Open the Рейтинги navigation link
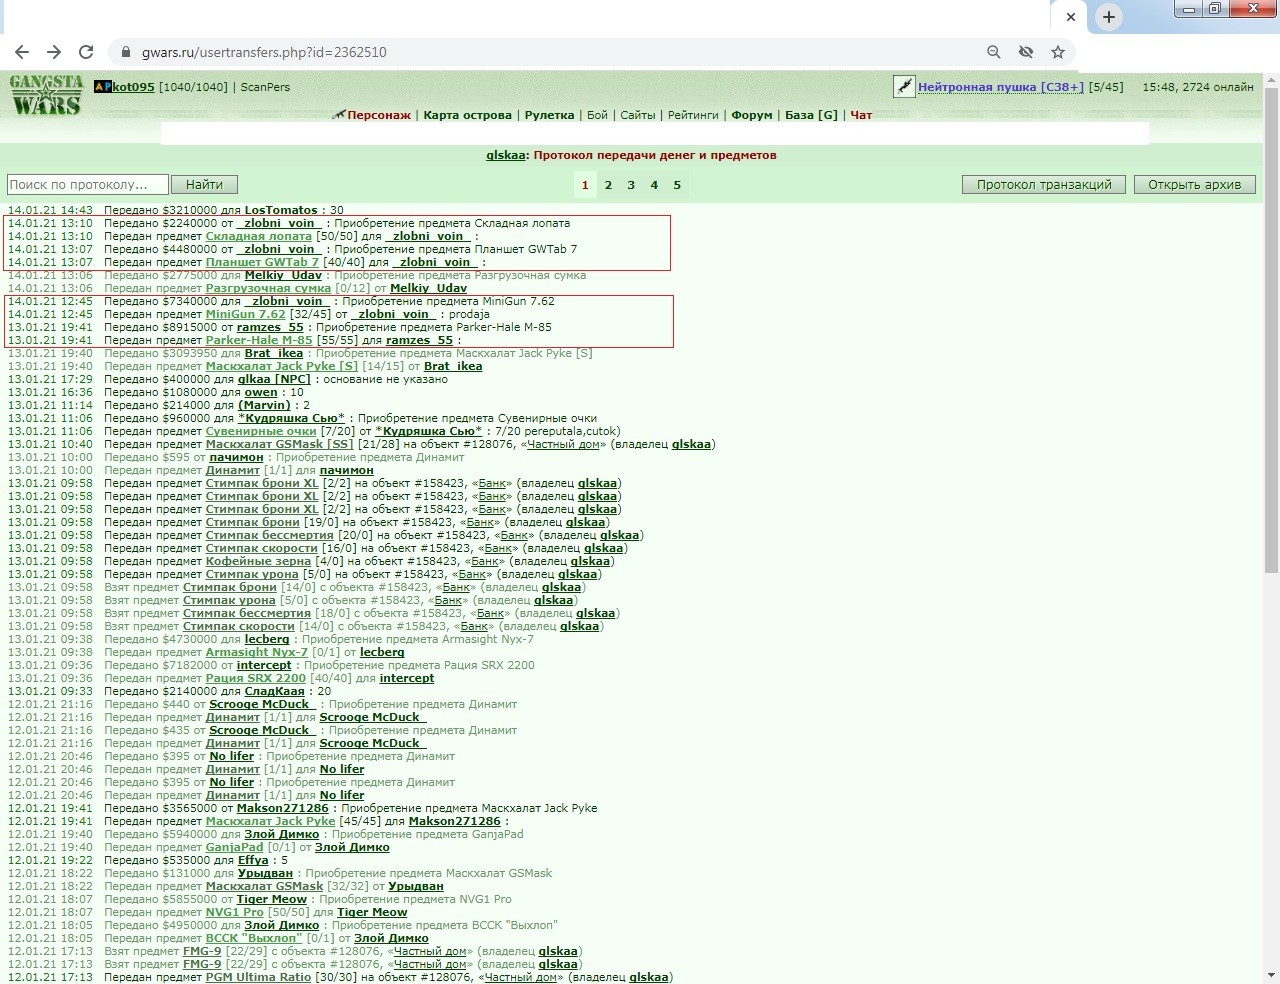 pyautogui.click(x=693, y=115)
